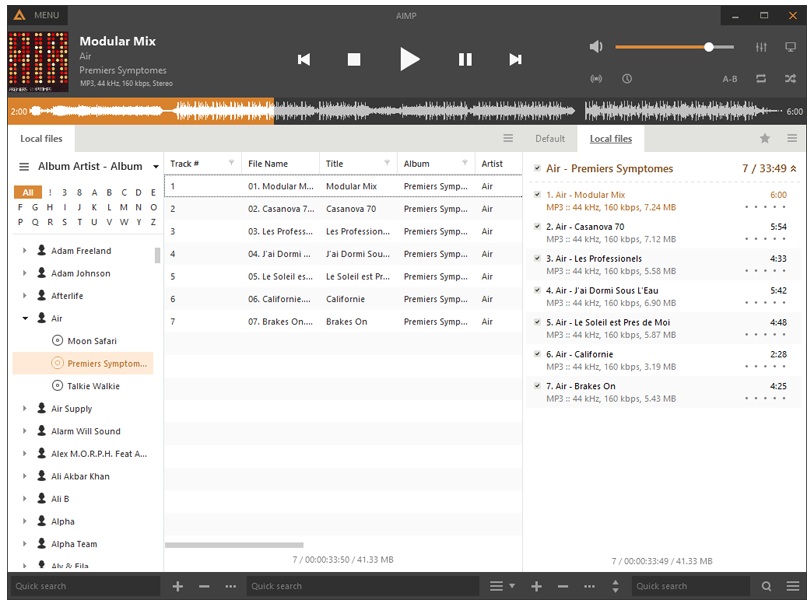
Task: Mute audio using the speaker icon
Action: (596, 47)
